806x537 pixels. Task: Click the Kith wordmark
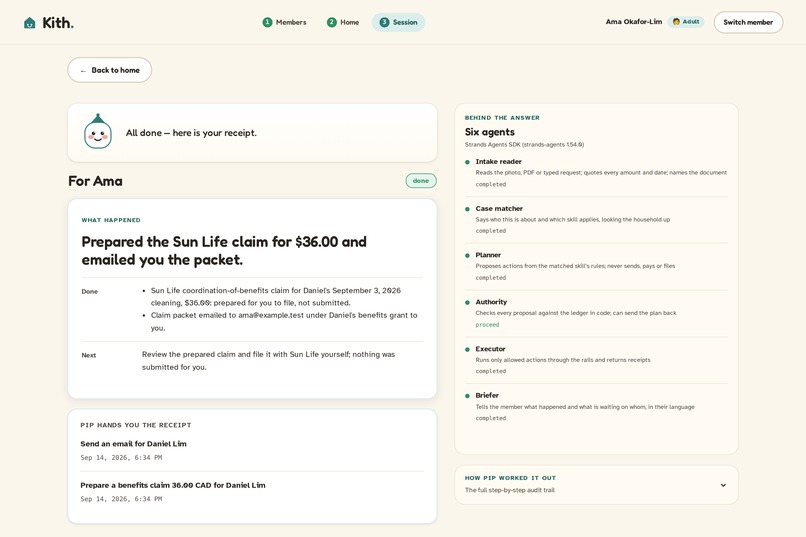58,23
